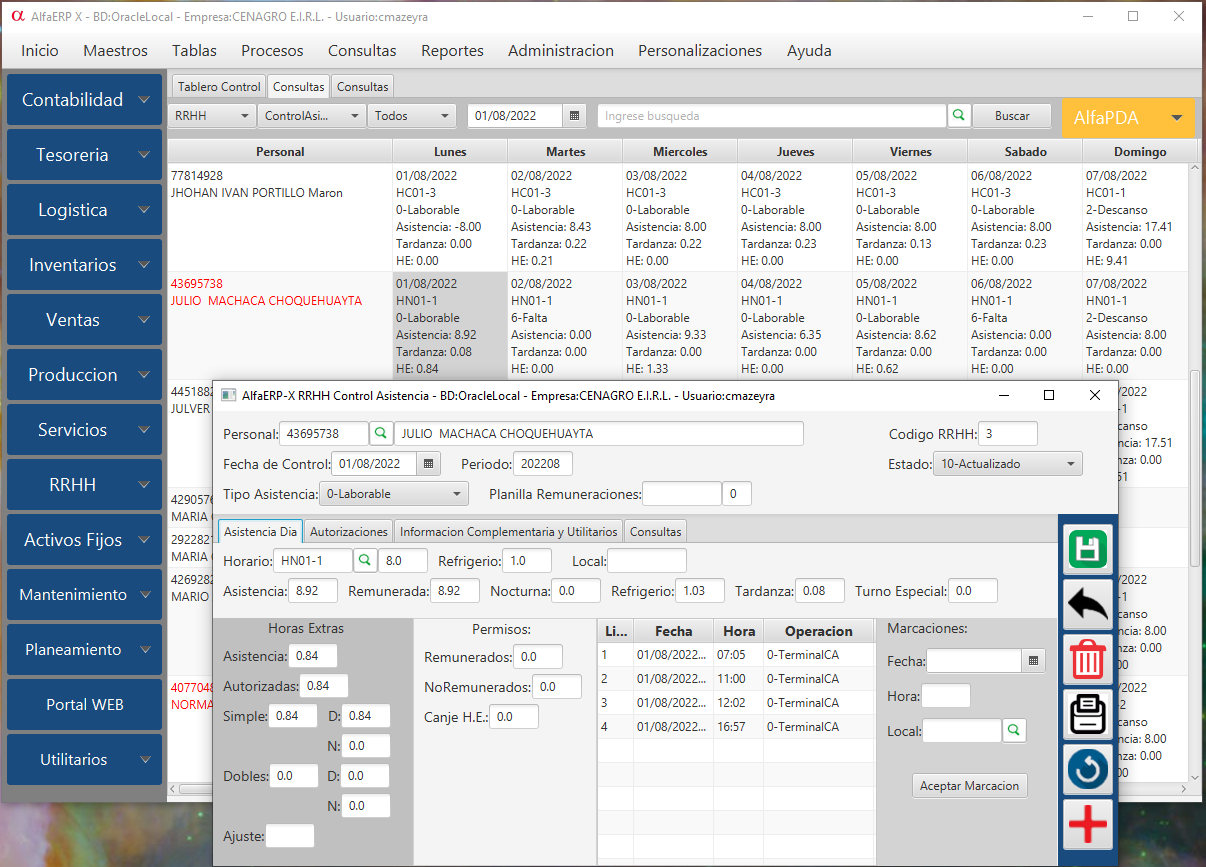Open the Estado dropdown
Screen dimensions: 1206x867
(1007, 464)
